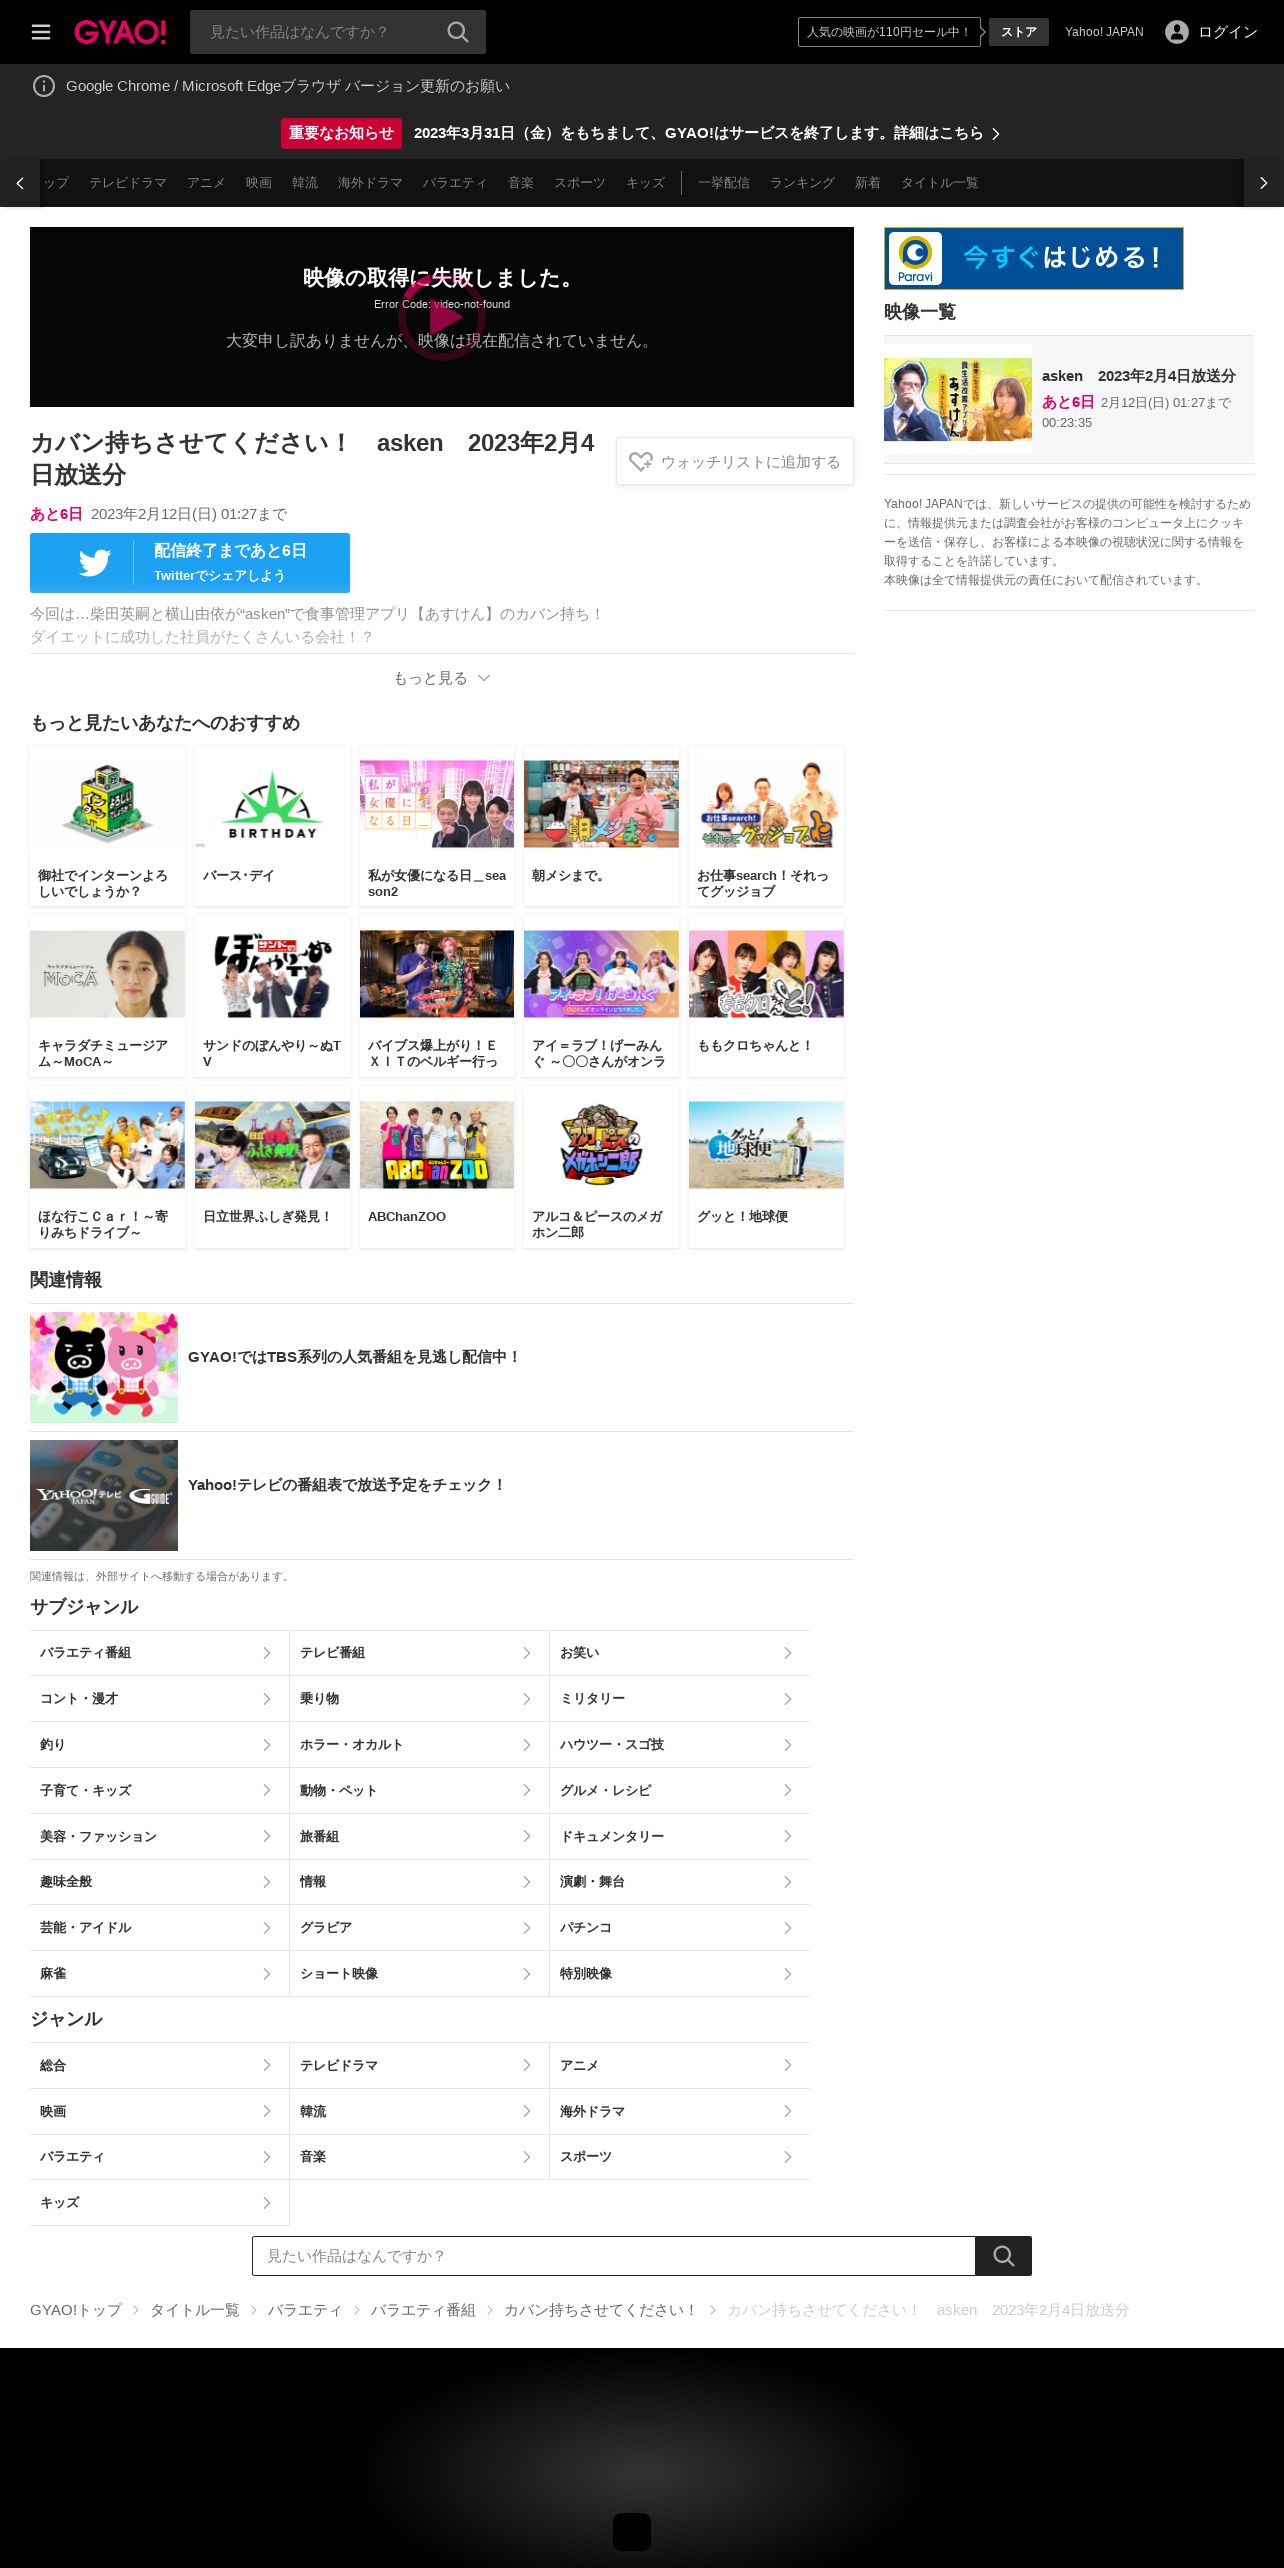Viewport: 1284px width, 2568px height.
Task: Click ログイン text in header
Action: pyautogui.click(x=1228, y=32)
